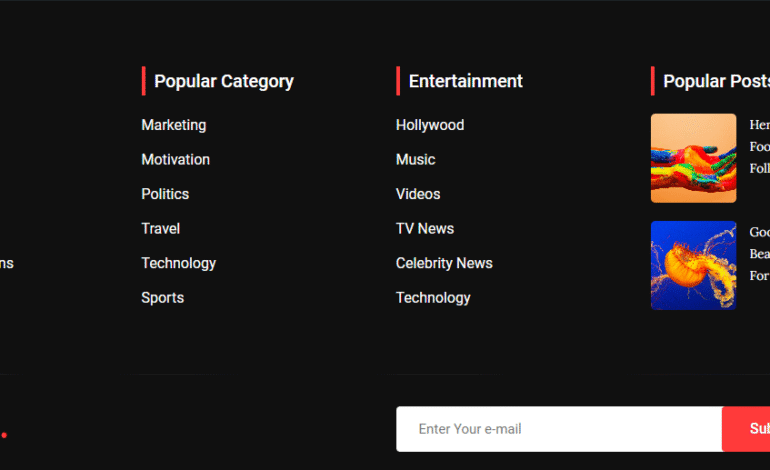Visit the Hollywood entertainment link
Viewport: 770px width, 470px height.
point(430,125)
